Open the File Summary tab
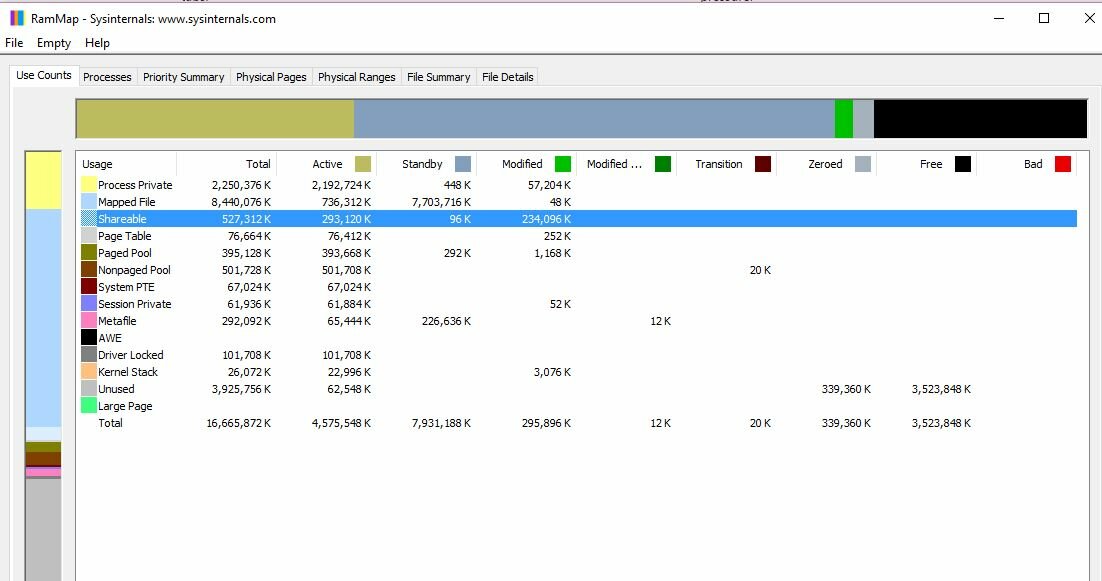 tap(438, 76)
